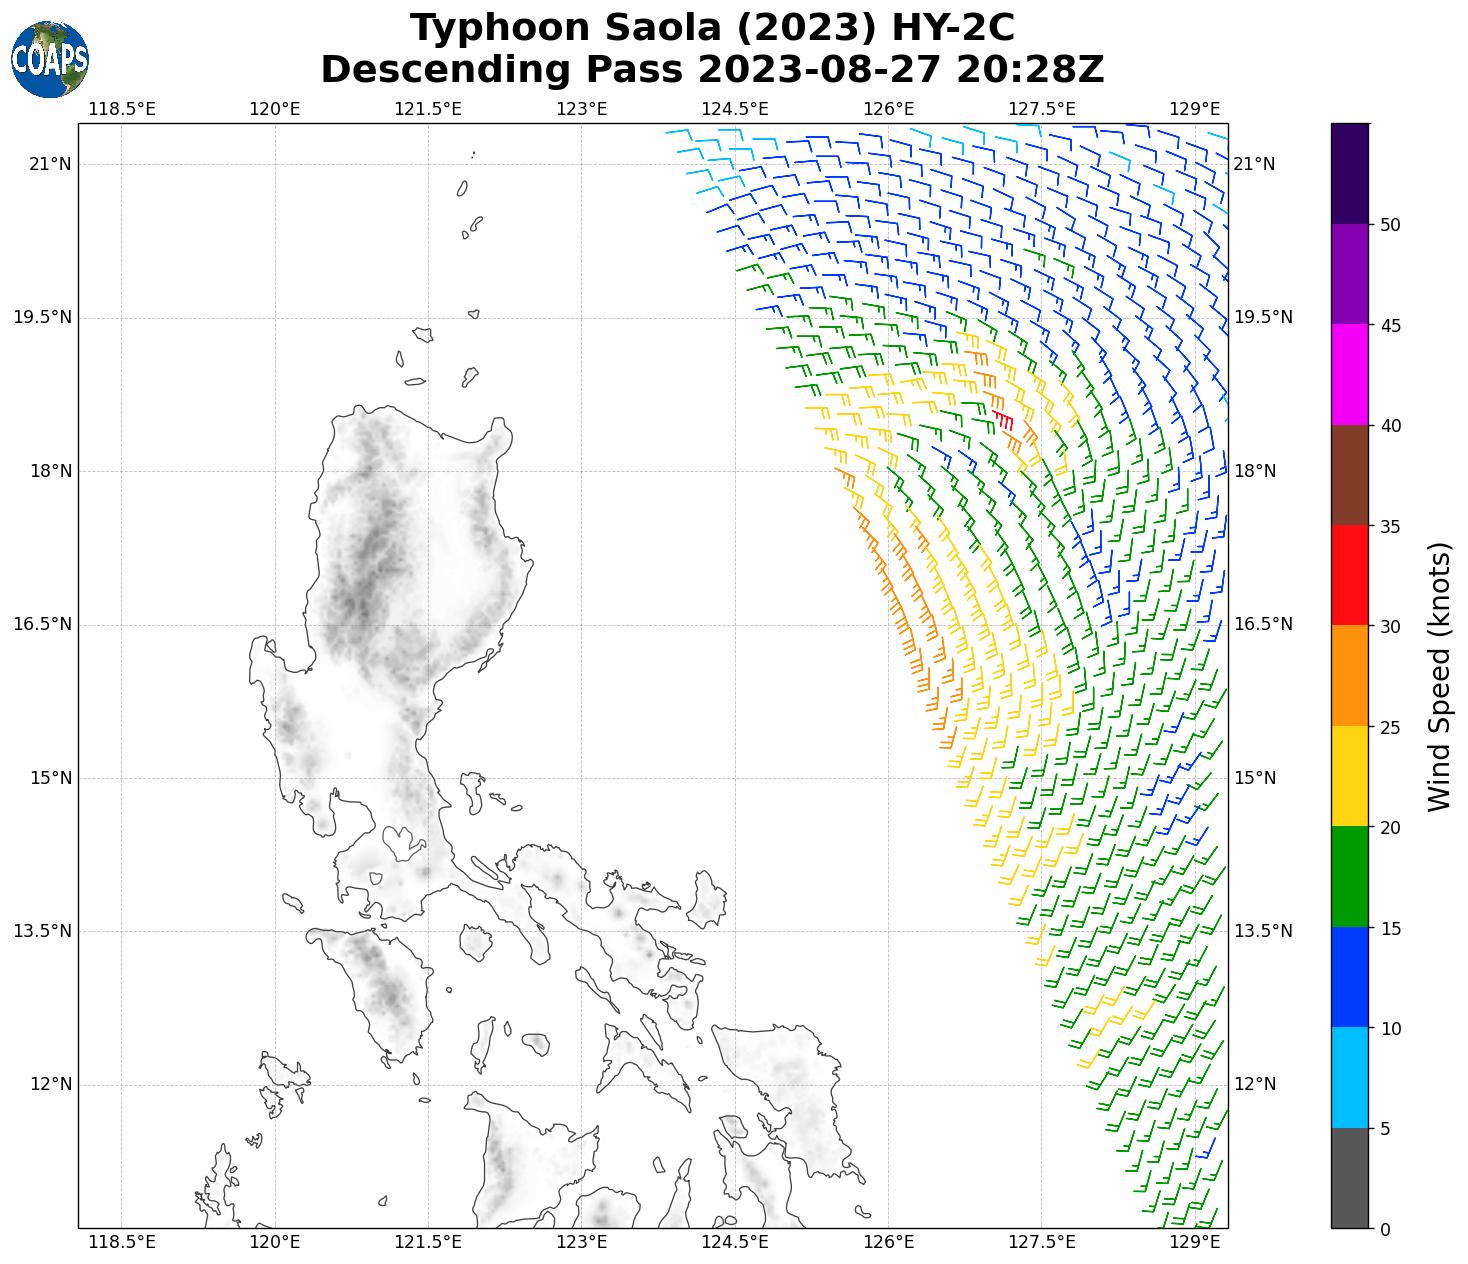1468x1264 pixels.
Task: Pick the light blue 5–10 knots band
Action: (1349, 1077)
